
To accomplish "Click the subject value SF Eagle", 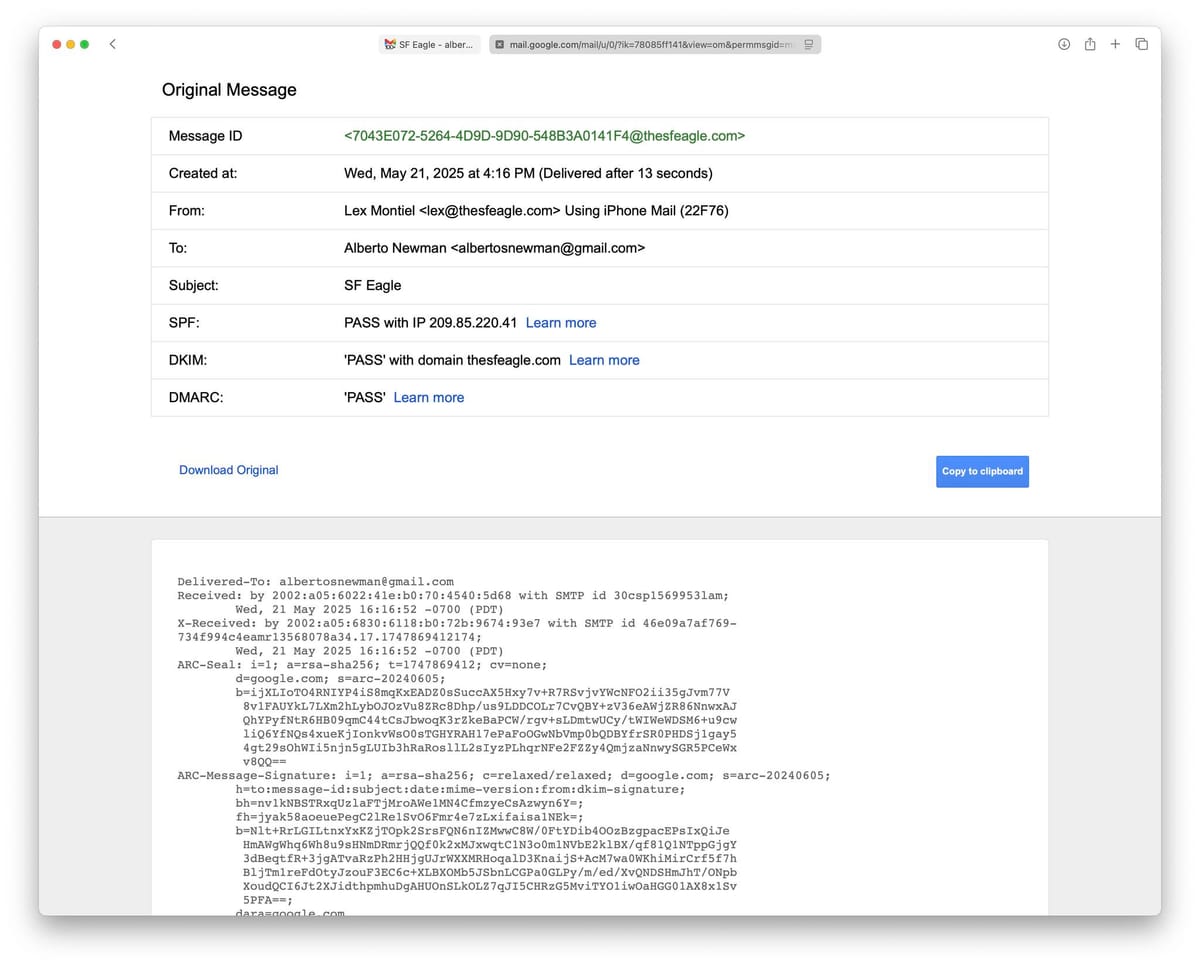I will coord(372,285).
